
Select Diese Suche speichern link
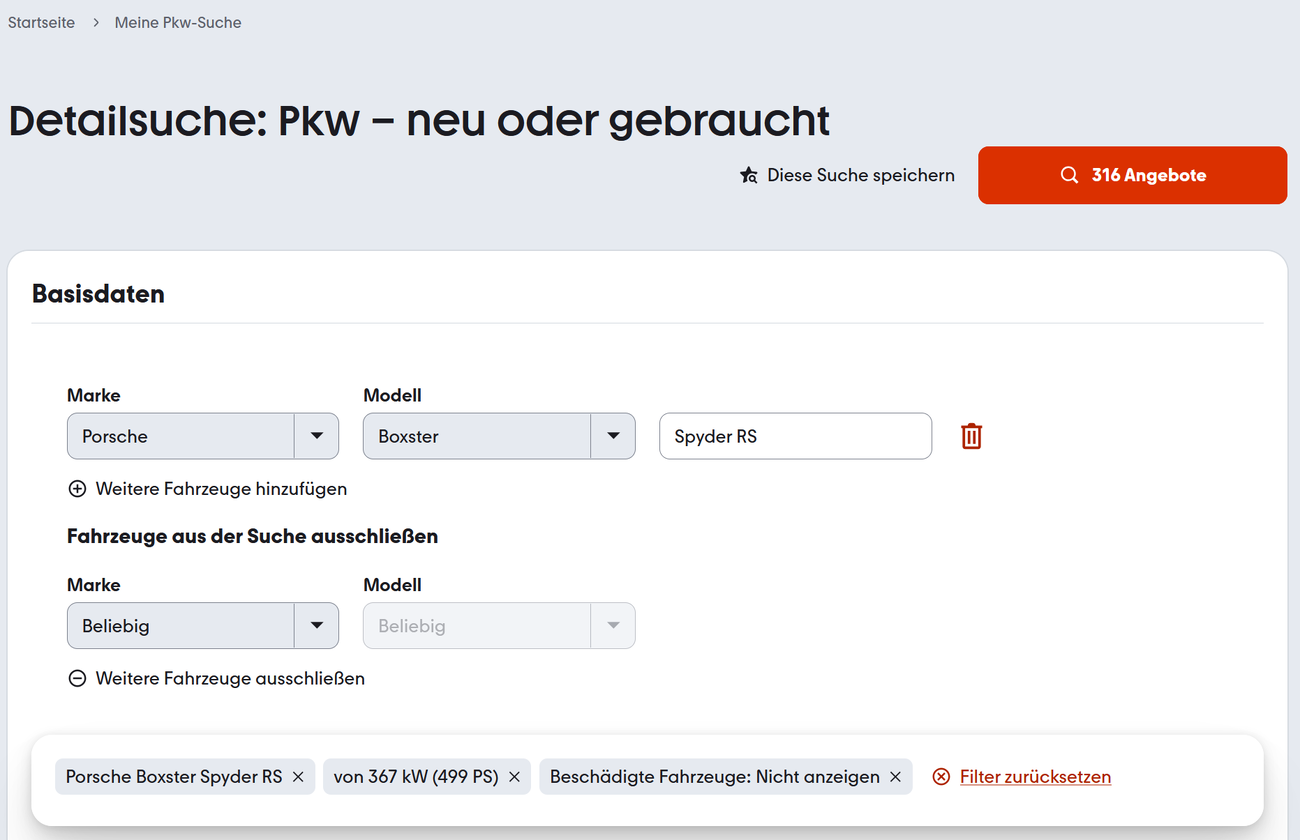[x=861, y=176]
